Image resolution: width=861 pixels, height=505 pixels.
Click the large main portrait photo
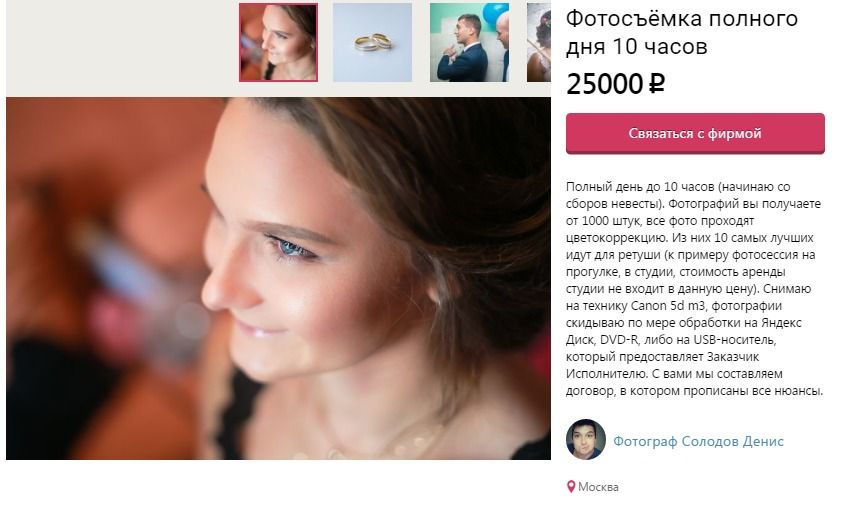278,278
